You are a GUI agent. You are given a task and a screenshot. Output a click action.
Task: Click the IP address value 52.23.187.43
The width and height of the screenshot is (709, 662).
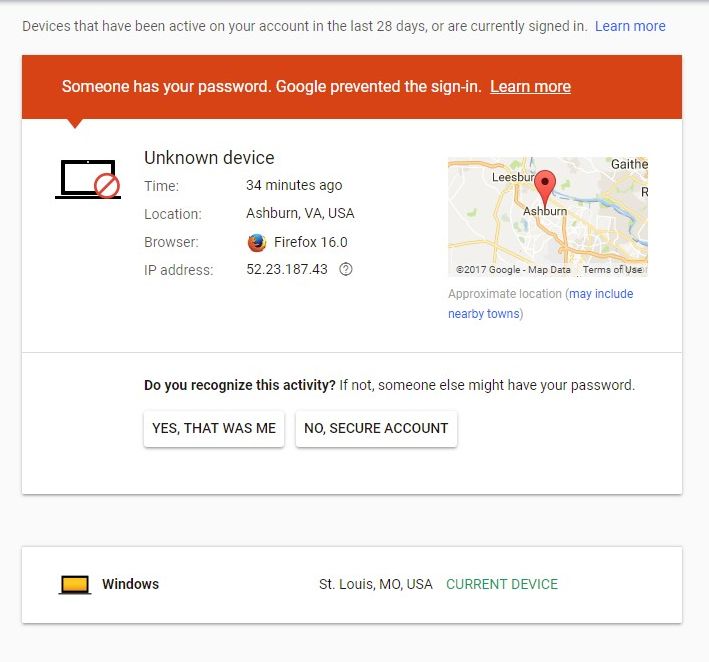[287, 270]
